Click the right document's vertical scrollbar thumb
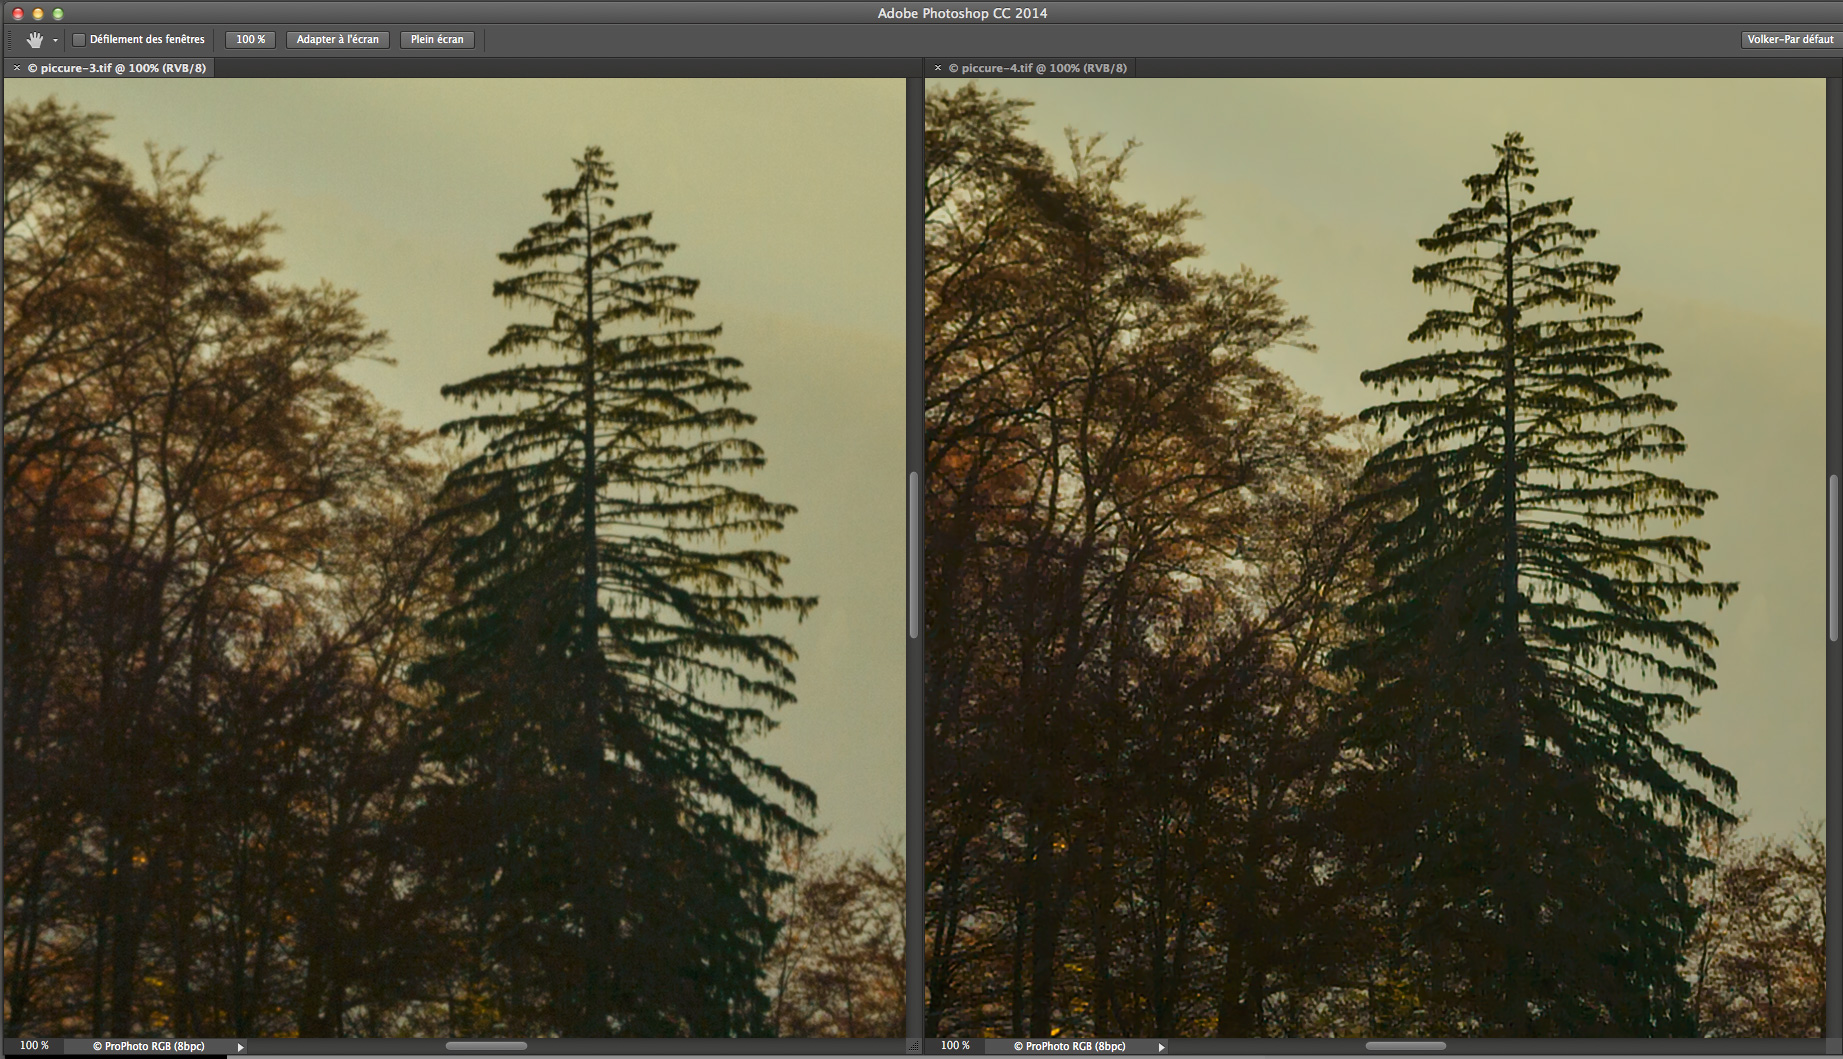 tap(1833, 557)
